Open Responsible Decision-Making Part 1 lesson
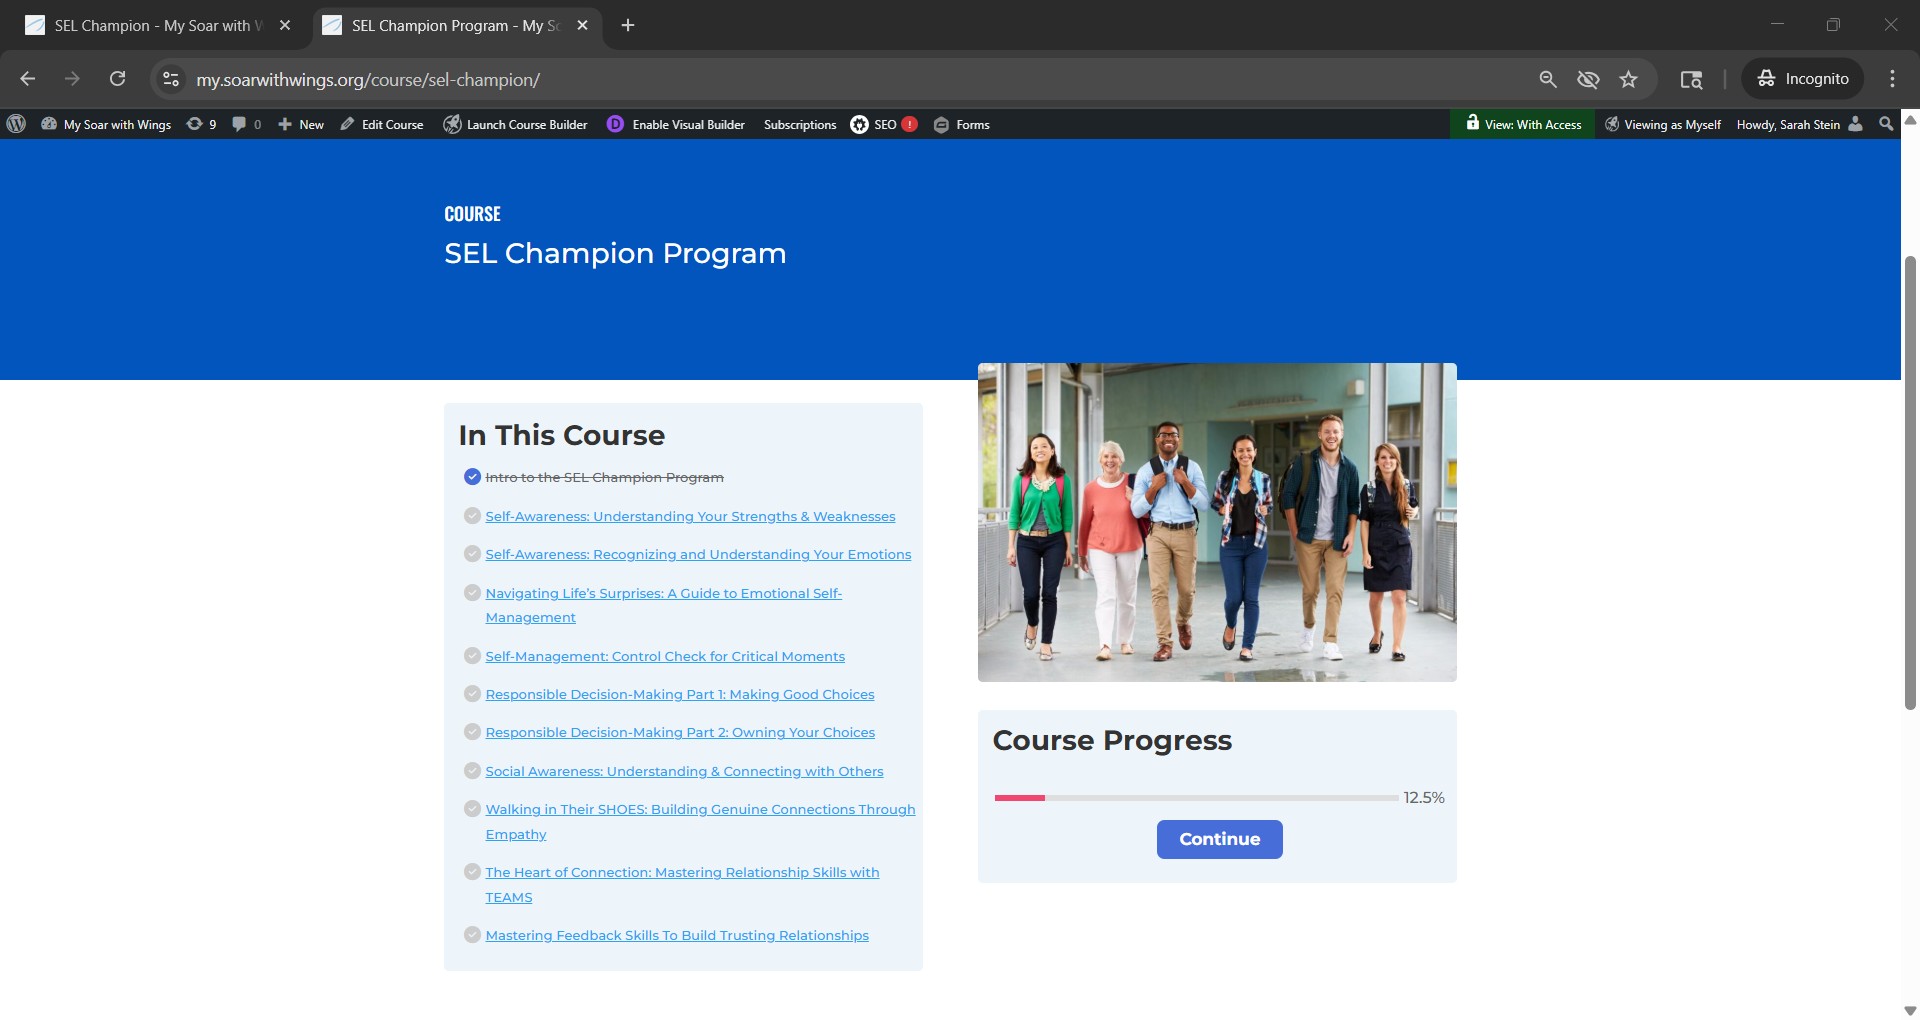 pos(680,694)
